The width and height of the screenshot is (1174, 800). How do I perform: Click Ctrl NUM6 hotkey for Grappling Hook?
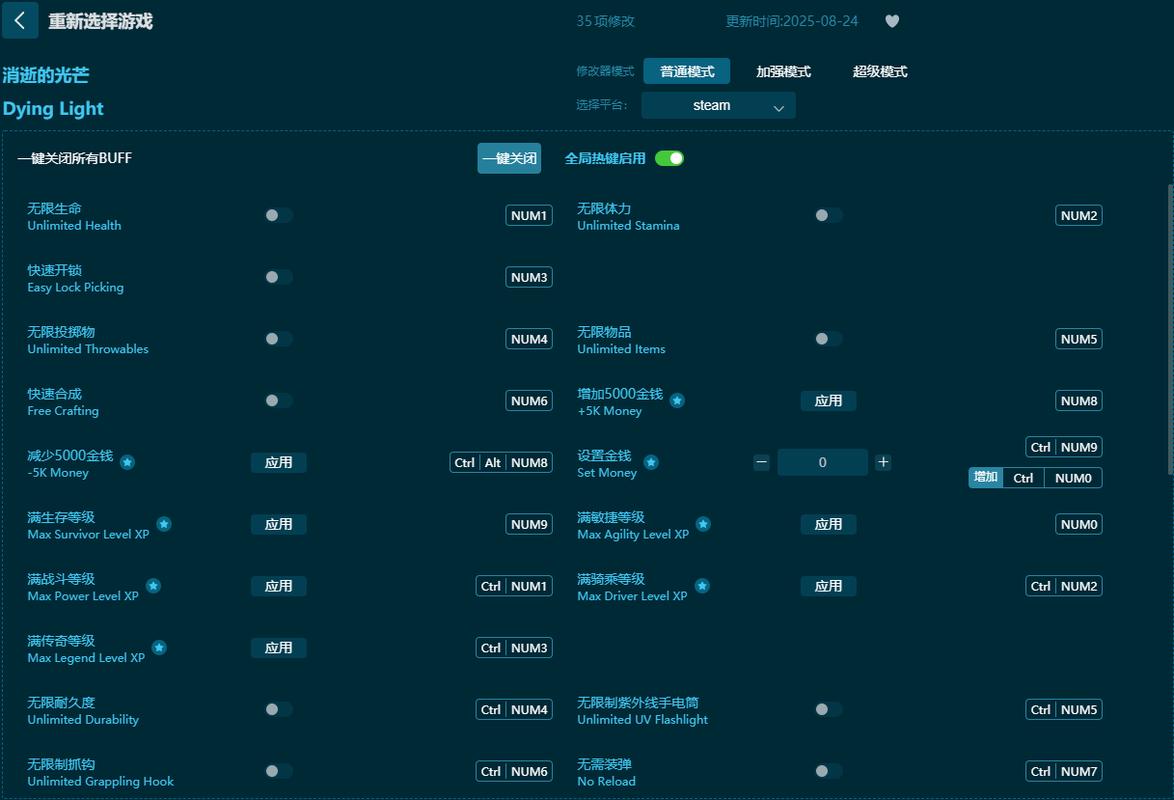point(514,772)
